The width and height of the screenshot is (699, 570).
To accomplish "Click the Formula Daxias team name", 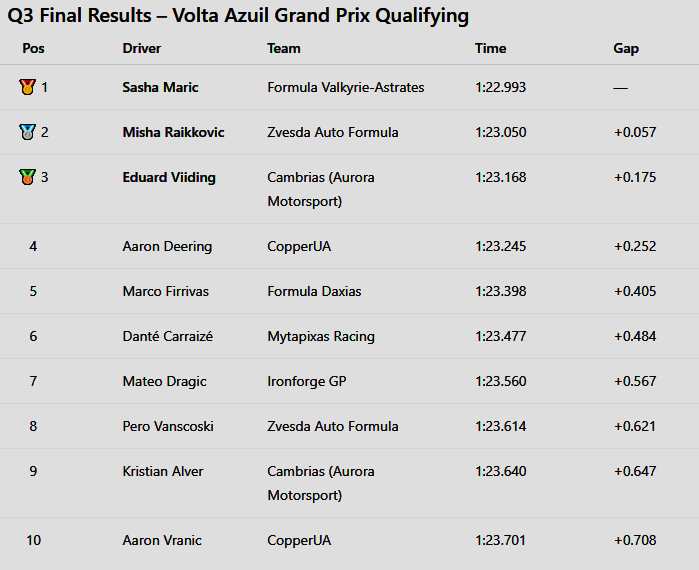I will point(314,291).
